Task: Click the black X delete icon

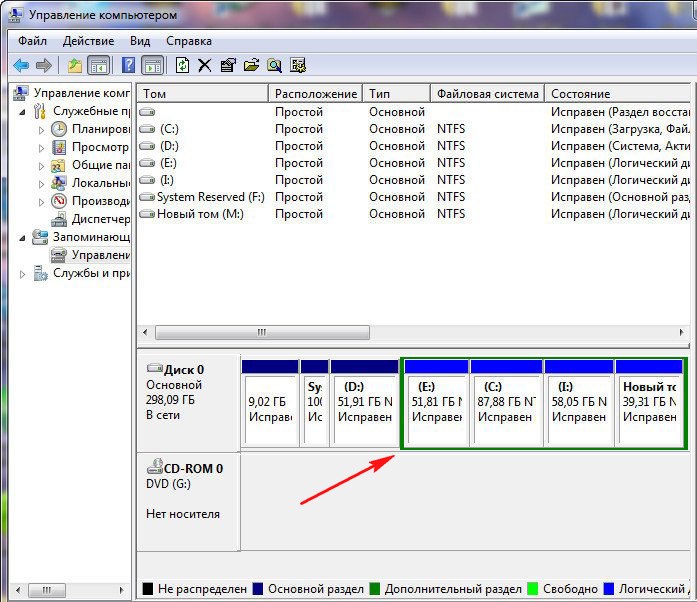Action: point(205,66)
